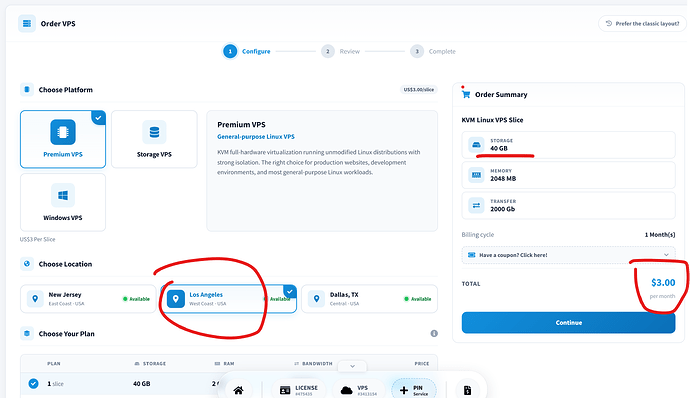This screenshot has width=690, height=398.
Task: Click the 40 GB cell in plan row
Action: (142, 384)
